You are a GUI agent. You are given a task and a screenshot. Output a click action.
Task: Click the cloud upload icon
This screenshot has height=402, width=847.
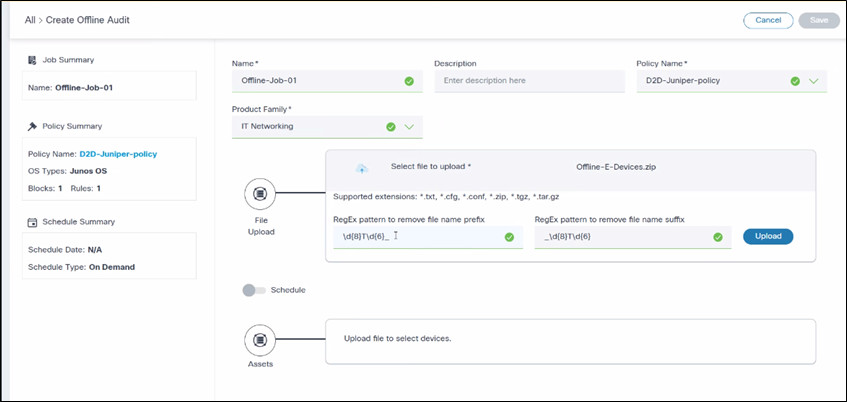click(x=362, y=167)
